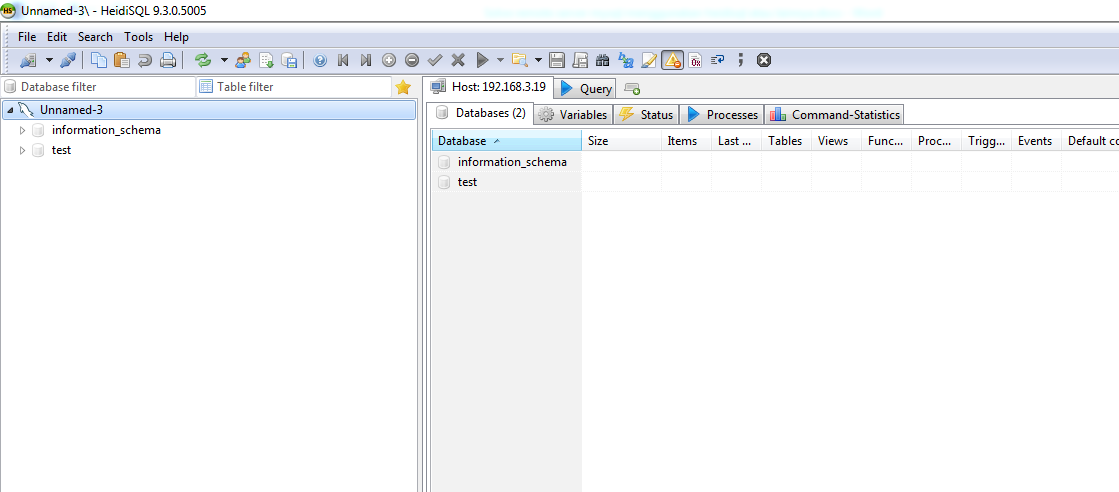Go to first row icon
Viewport: 1119px width, 492px height.
coord(343,61)
